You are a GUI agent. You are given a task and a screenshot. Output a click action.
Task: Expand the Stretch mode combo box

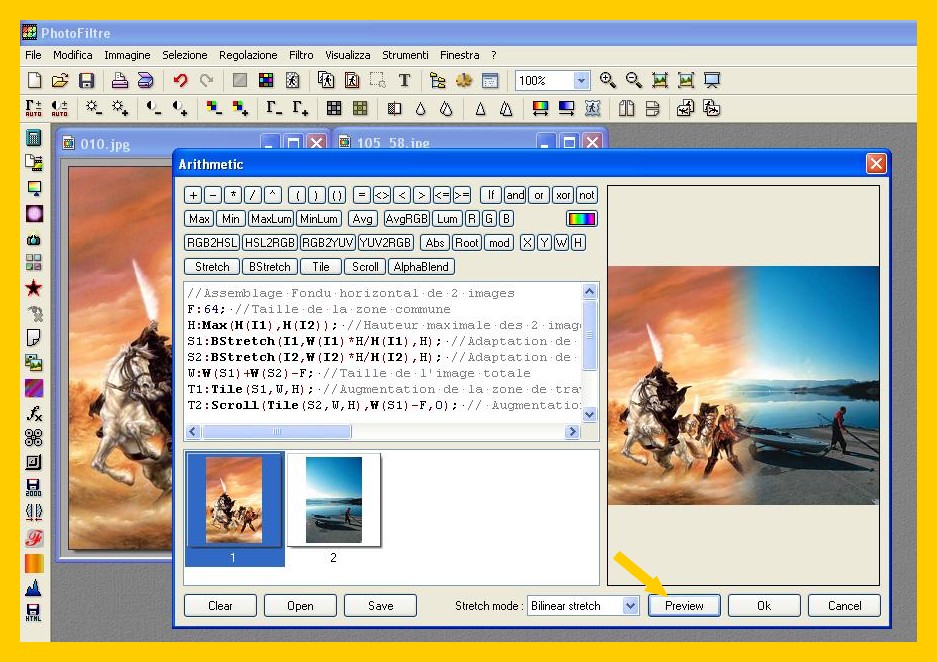pyautogui.click(x=629, y=606)
